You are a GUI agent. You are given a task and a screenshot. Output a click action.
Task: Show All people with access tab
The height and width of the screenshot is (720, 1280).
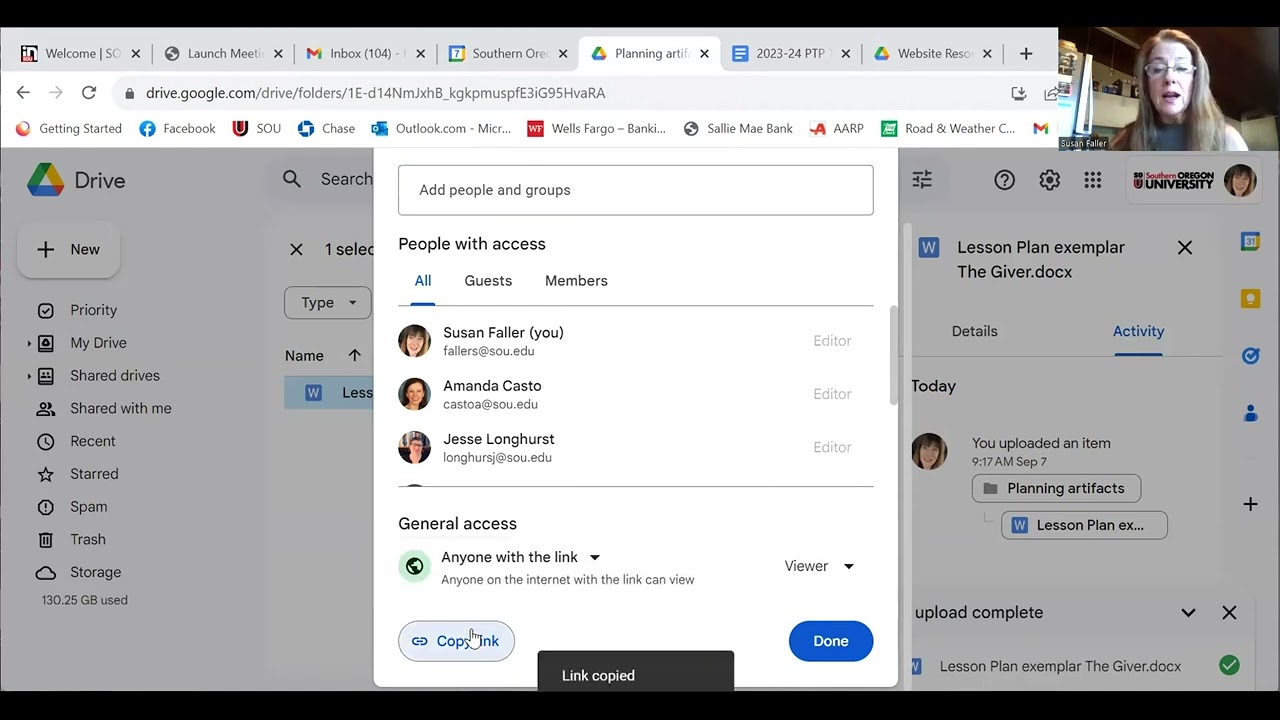click(423, 281)
